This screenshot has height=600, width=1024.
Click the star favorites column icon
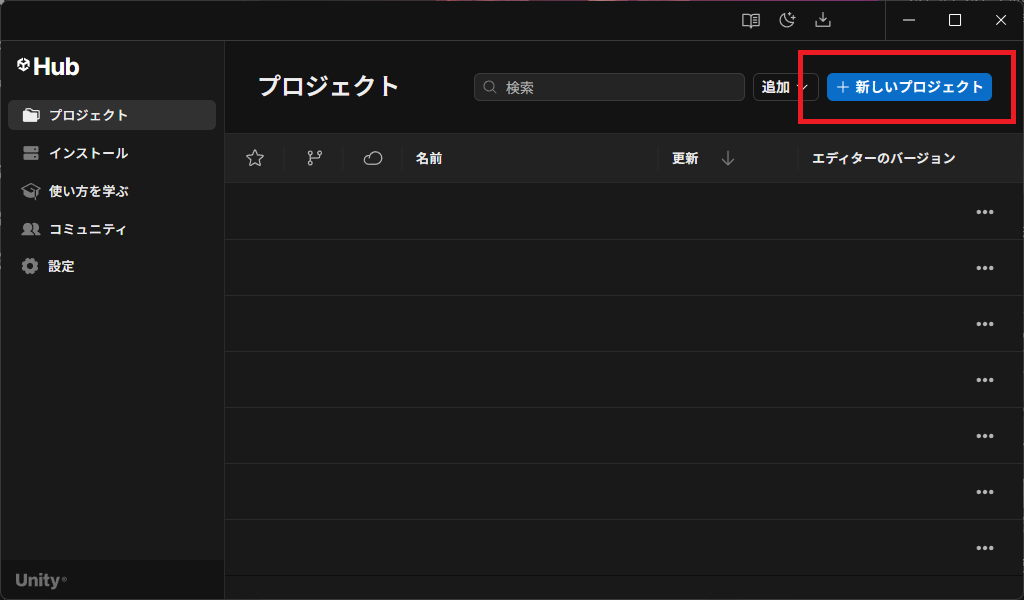(x=255, y=158)
